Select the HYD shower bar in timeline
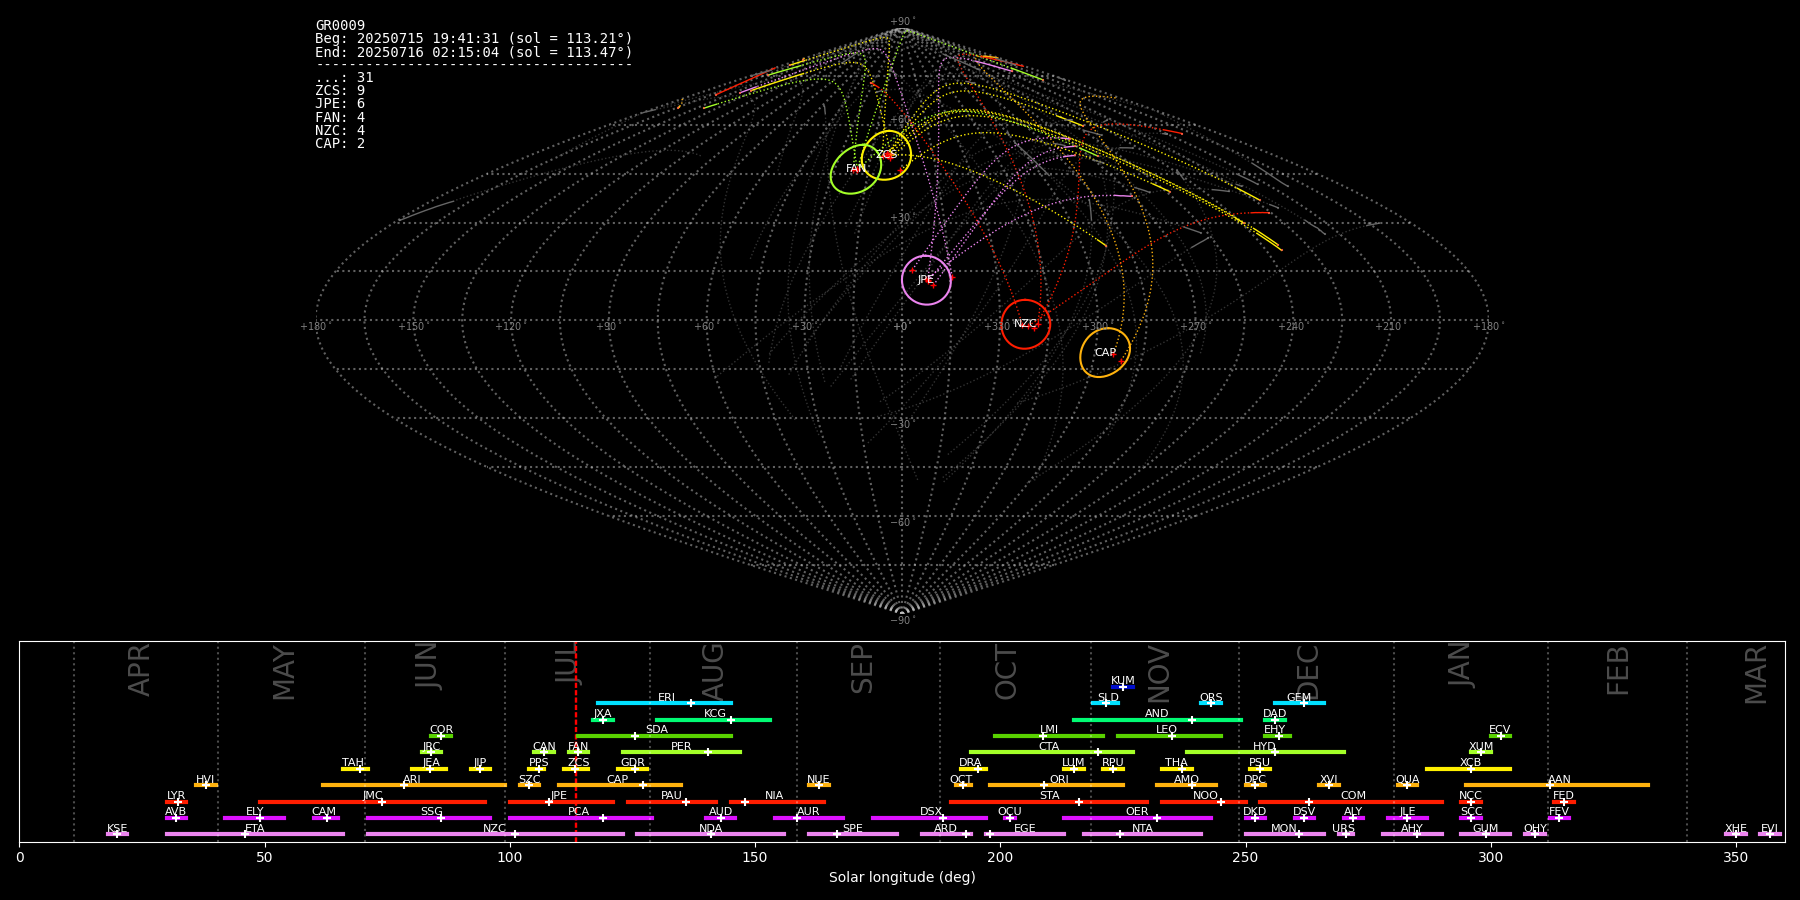Viewport: 1800px width, 900px height. coord(1265,752)
